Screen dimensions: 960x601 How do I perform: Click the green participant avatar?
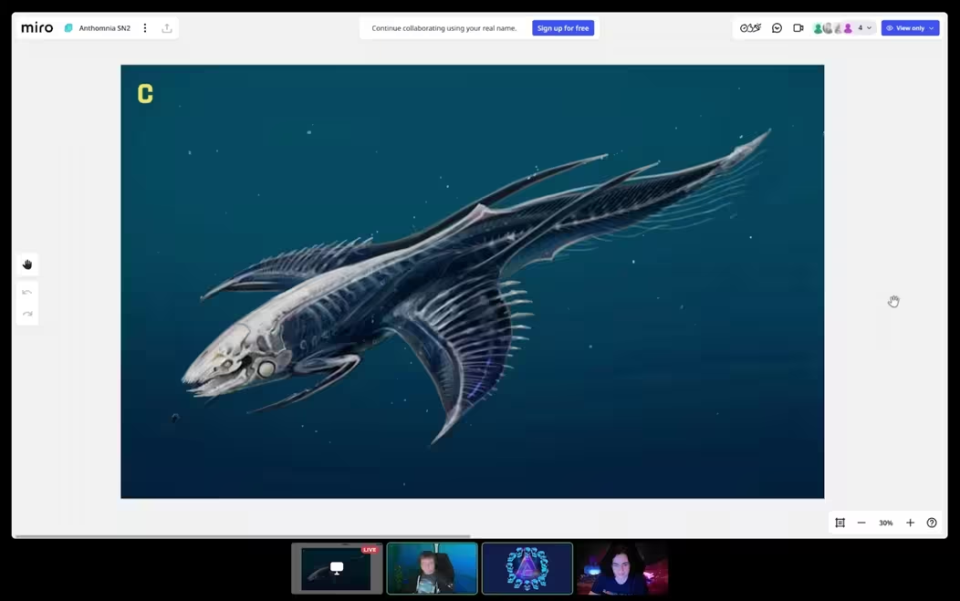tap(817, 28)
